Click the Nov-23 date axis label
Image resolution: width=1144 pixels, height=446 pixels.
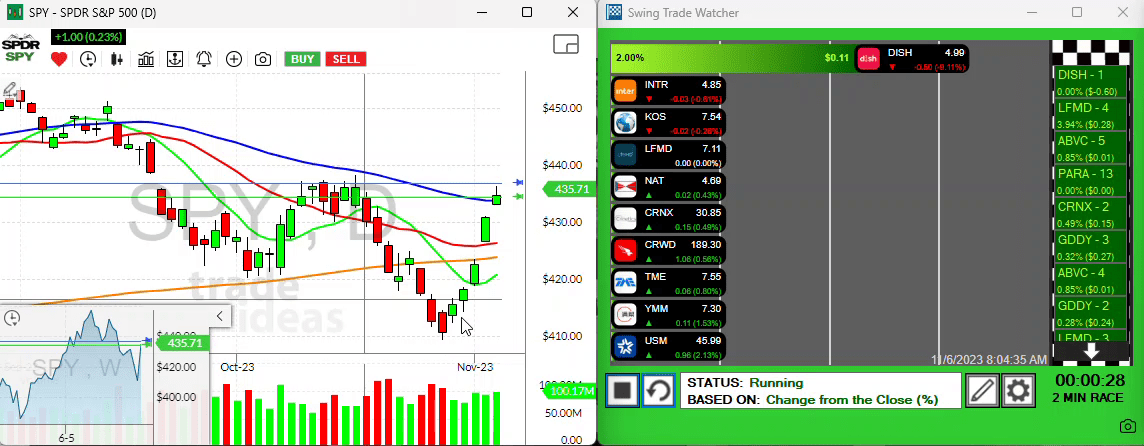click(475, 366)
